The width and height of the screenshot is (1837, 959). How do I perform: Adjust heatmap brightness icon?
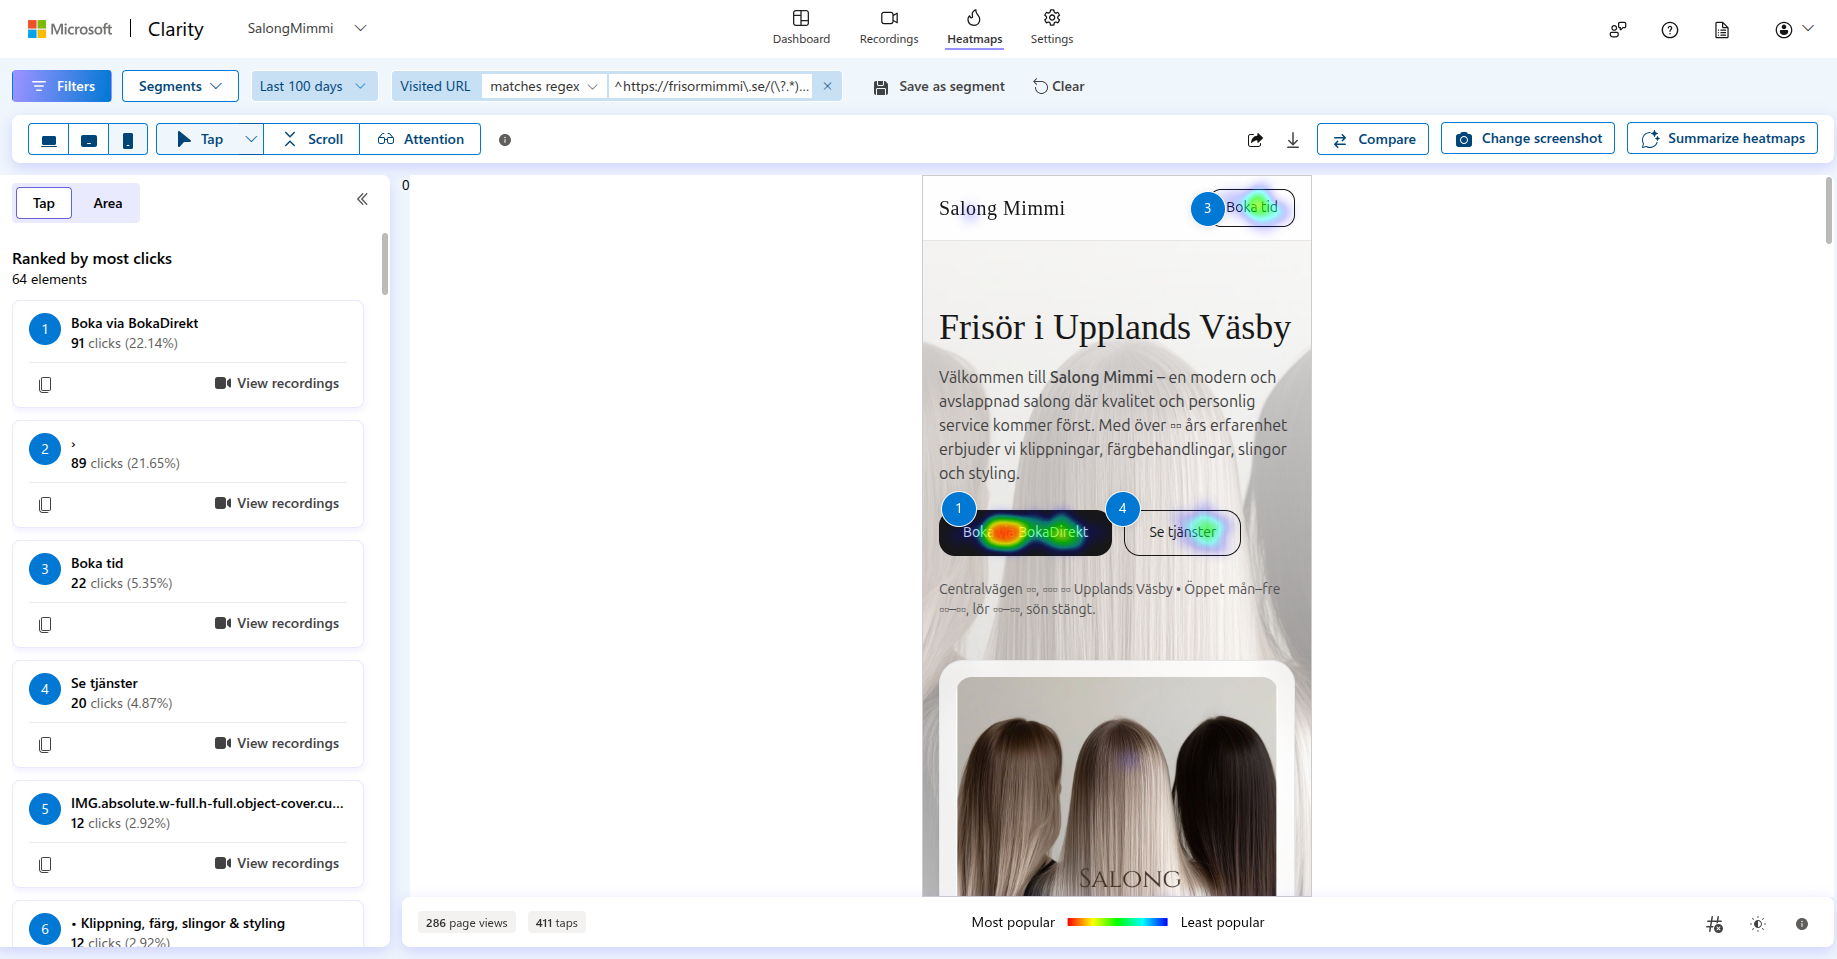point(1758,924)
